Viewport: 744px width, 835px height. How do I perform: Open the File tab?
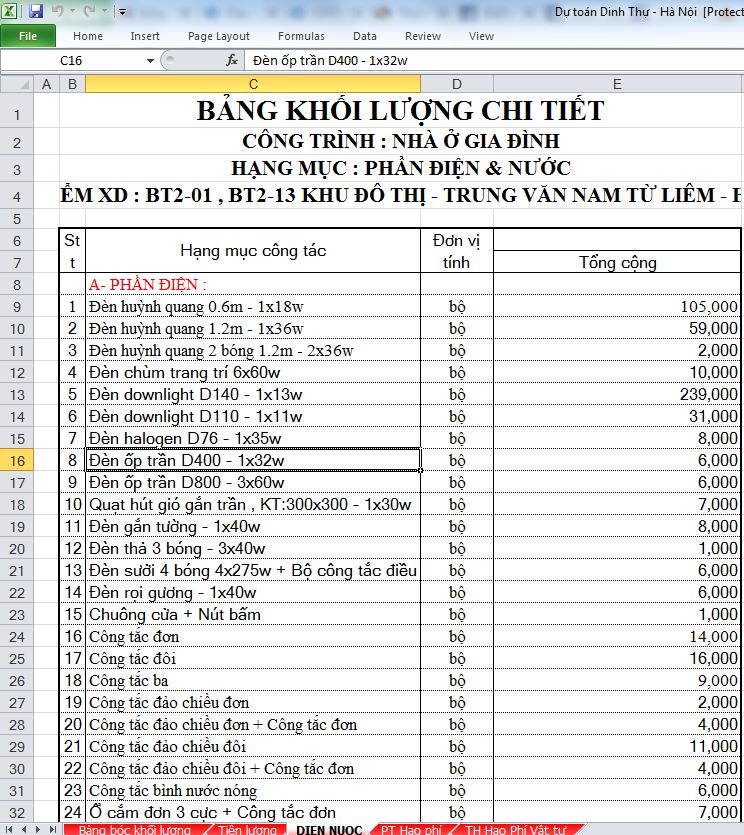[28, 36]
